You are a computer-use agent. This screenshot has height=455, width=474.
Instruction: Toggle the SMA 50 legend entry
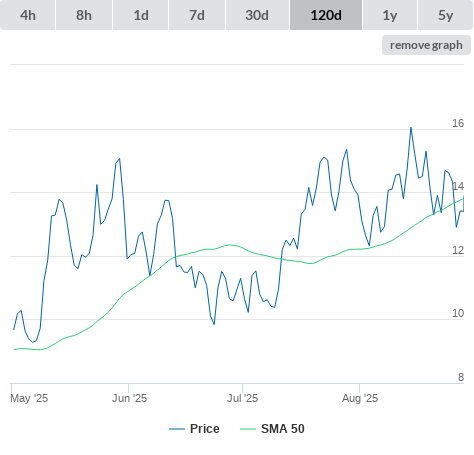[x=283, y=429]
